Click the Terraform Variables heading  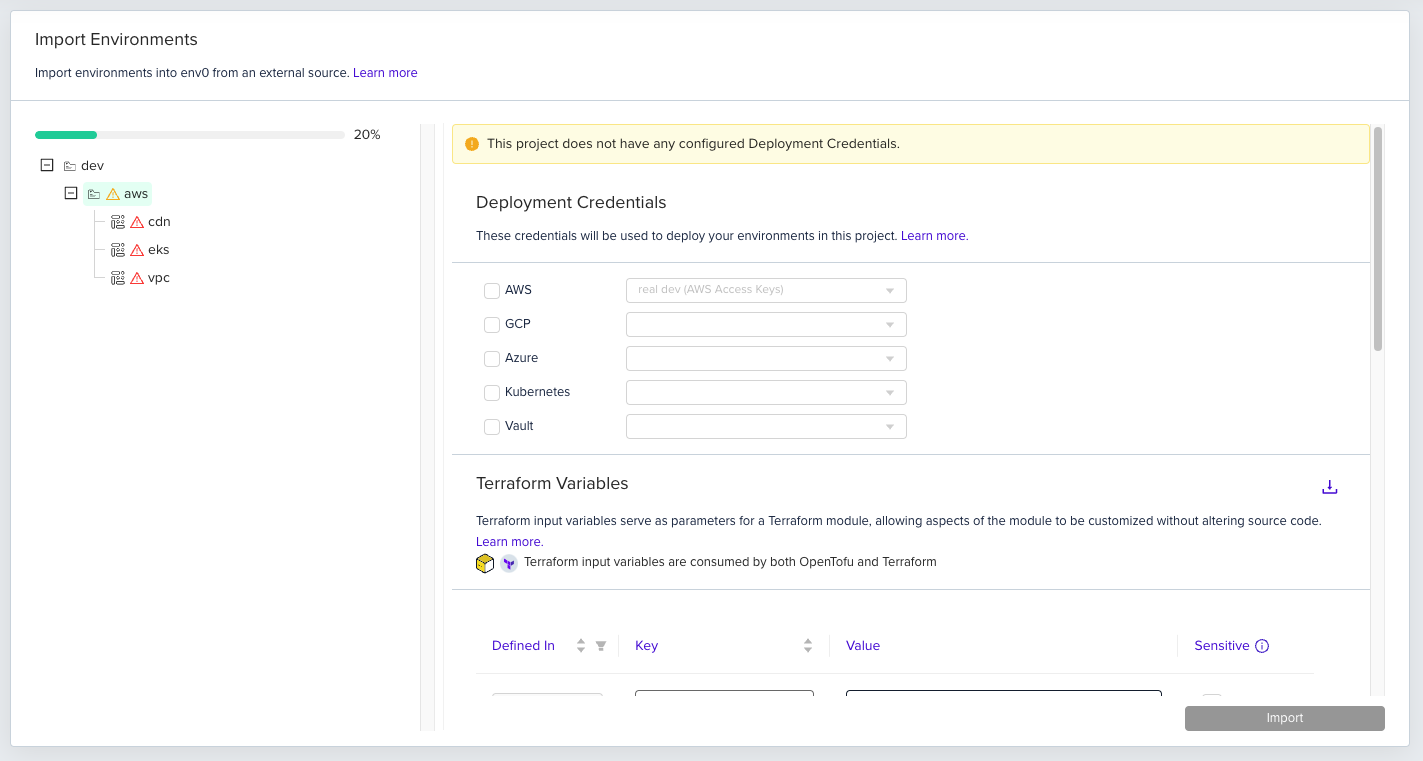click(552, 483)
